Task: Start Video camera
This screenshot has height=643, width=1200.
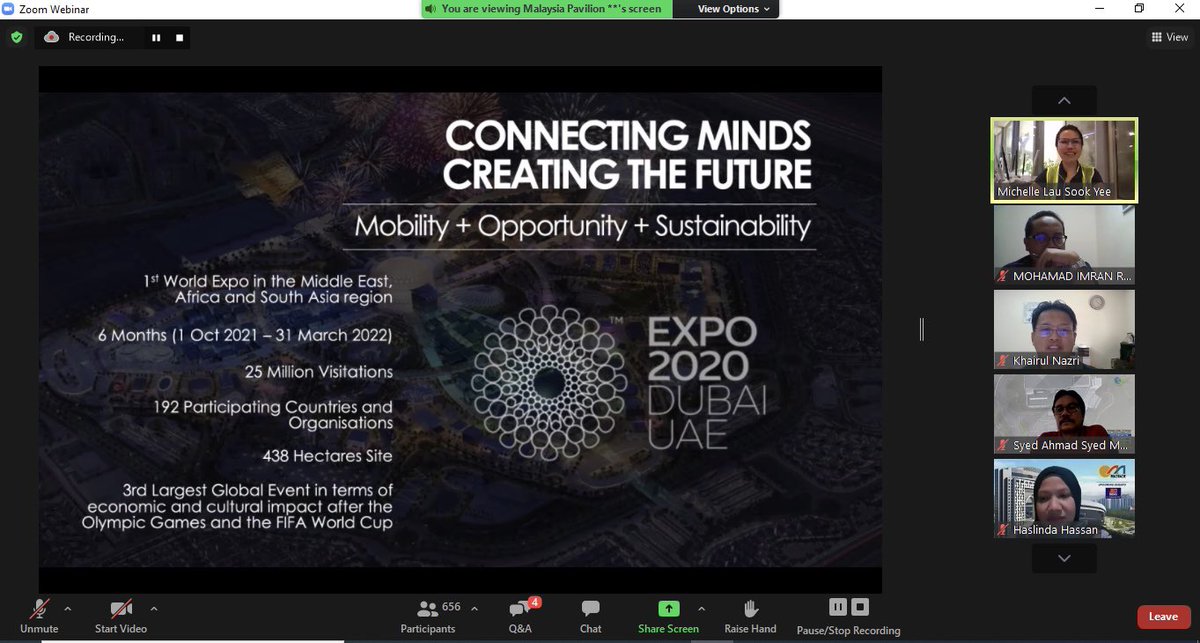Action: coord(121,616)
